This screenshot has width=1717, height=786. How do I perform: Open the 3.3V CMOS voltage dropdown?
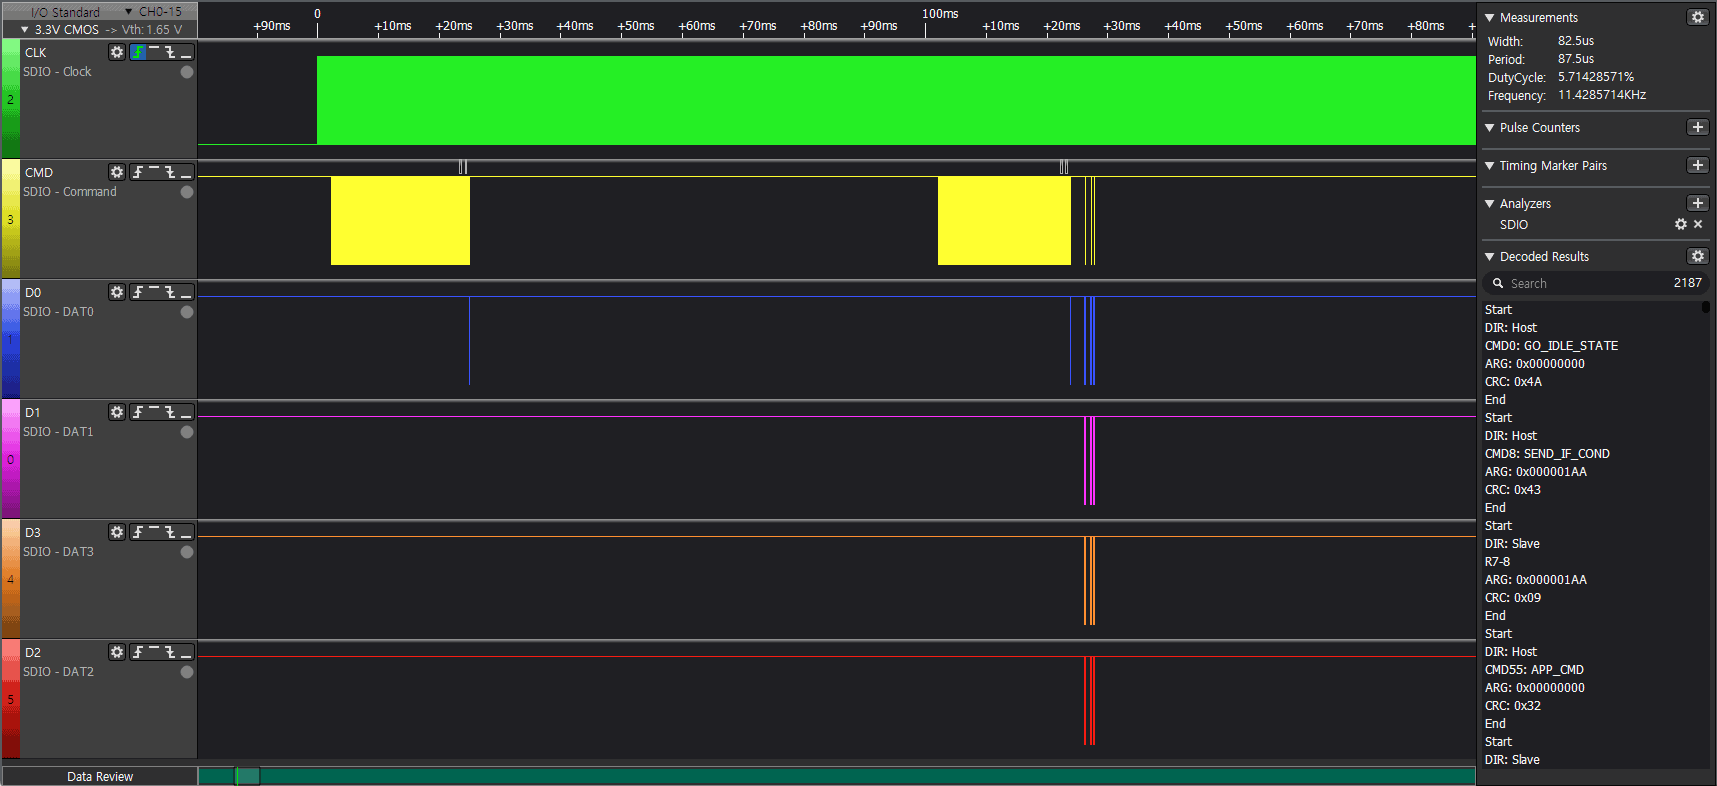(x=60, y=30)
